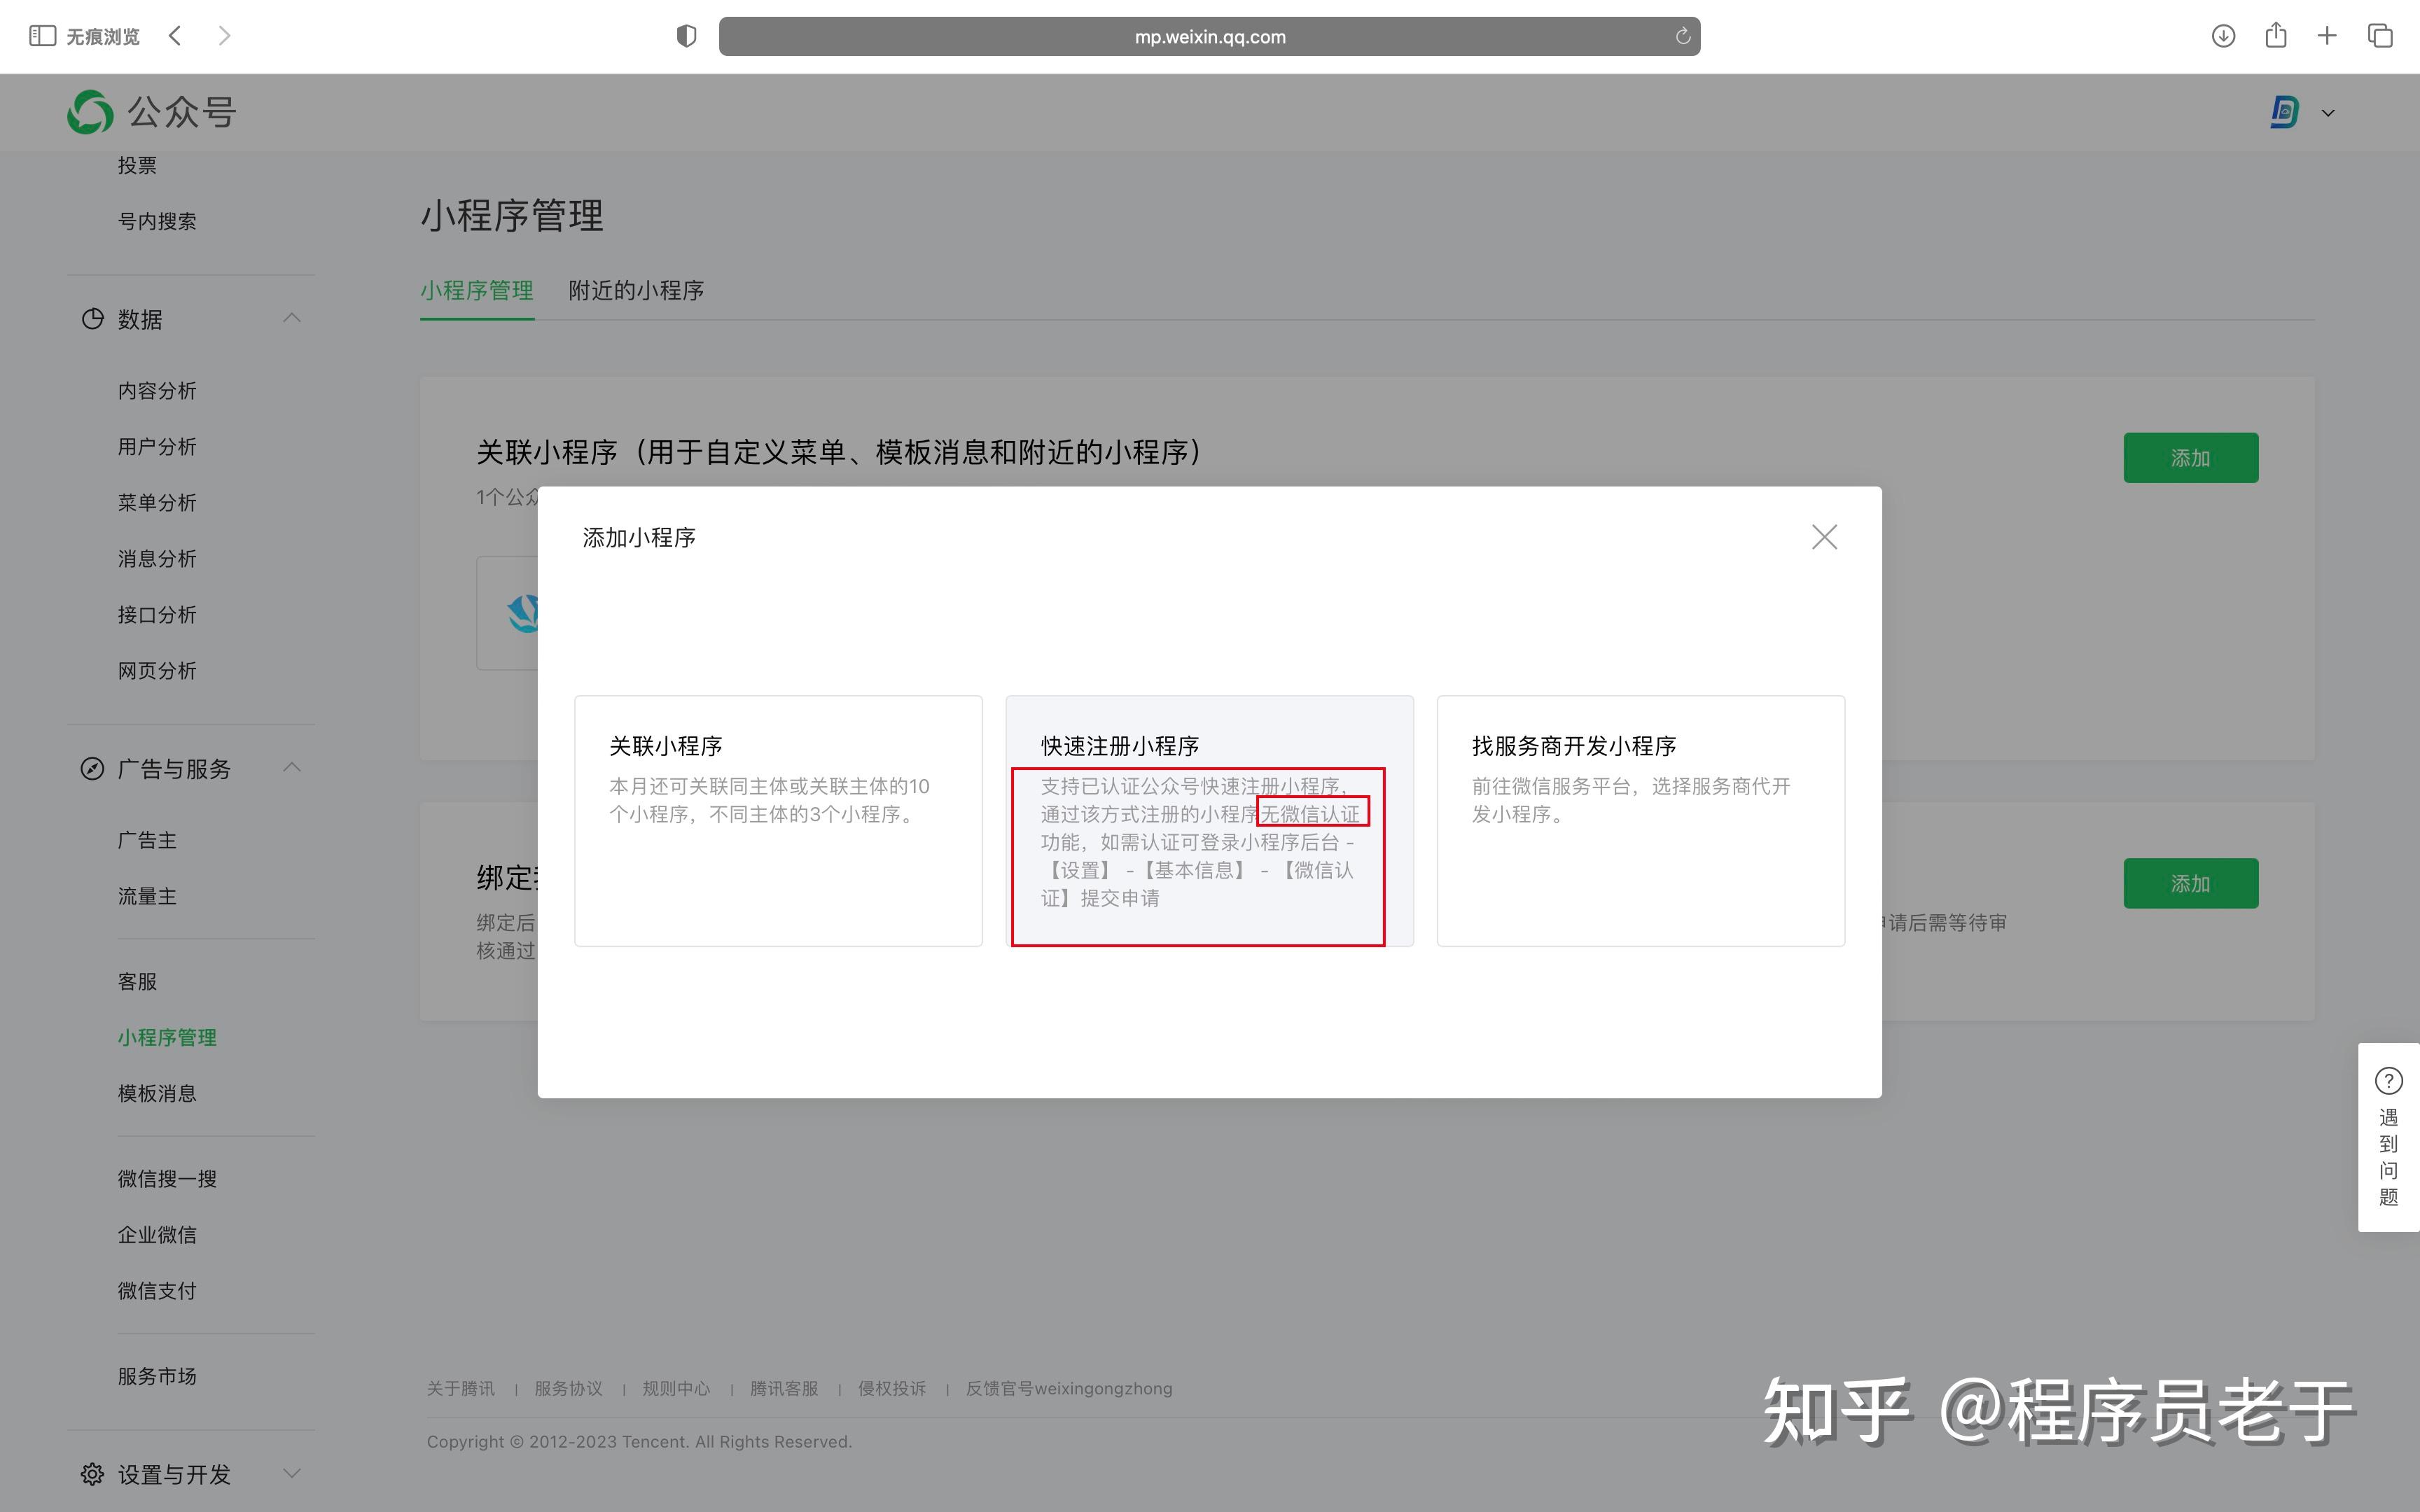Image resolution: width=2420 pixels, height=1512 pixels.
Task: Open the 关于腾讯 footer link
Action: (x=461, y=1389)
